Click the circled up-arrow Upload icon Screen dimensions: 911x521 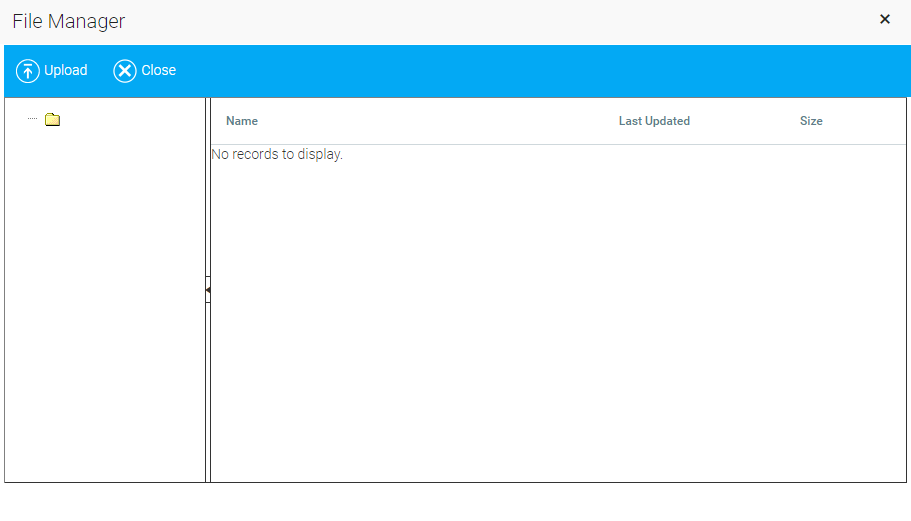[x=28, y=71]
